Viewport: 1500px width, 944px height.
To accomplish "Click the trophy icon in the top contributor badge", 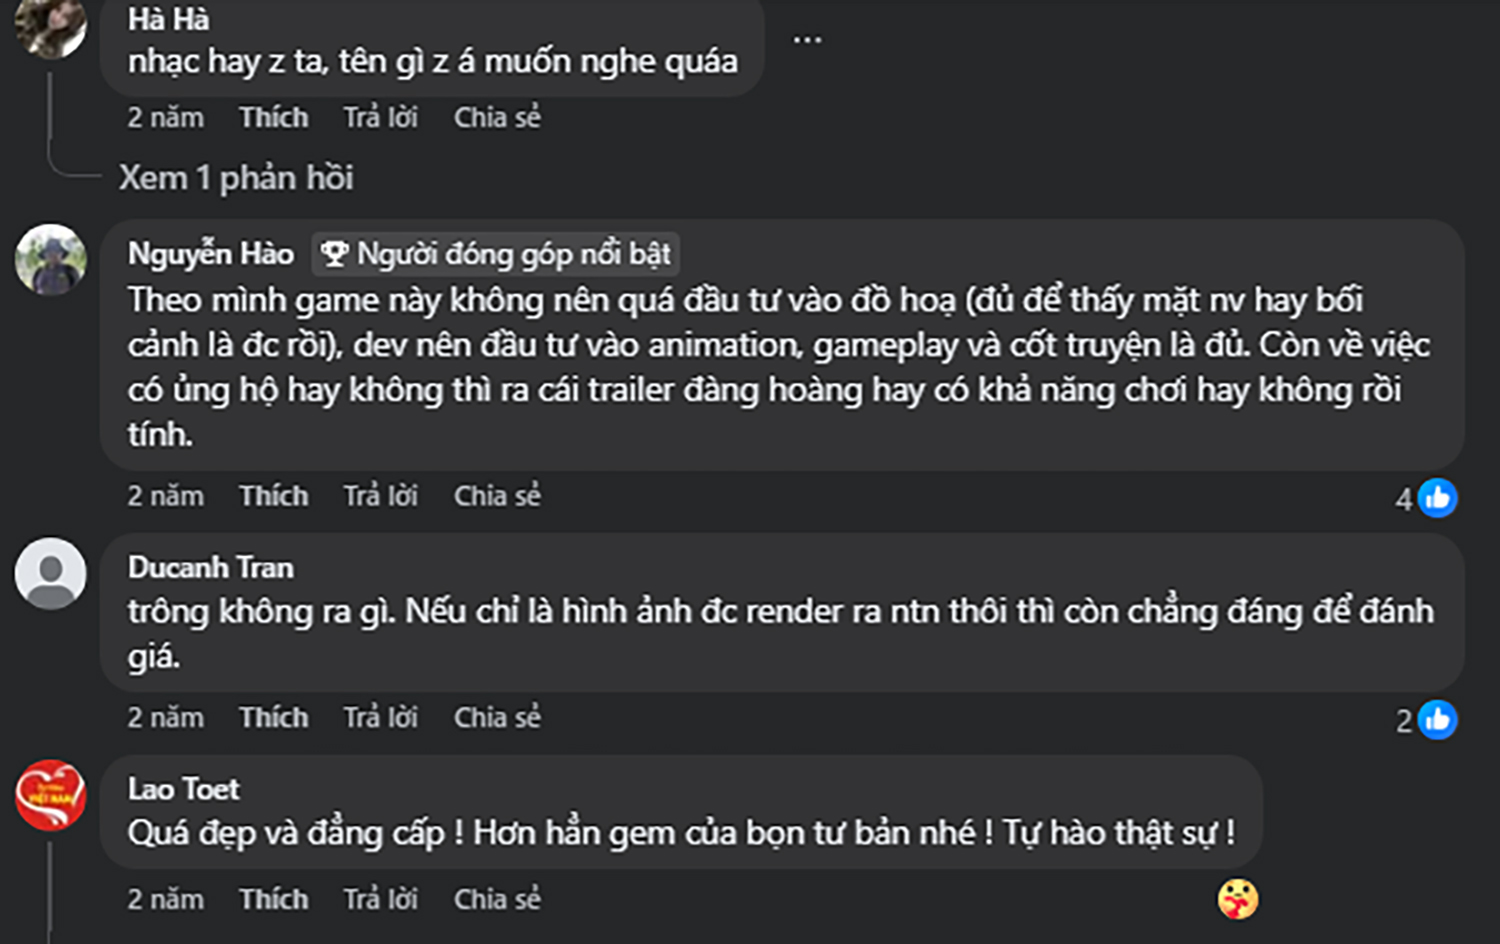I will pyautogui.click(x=335, y=254).
